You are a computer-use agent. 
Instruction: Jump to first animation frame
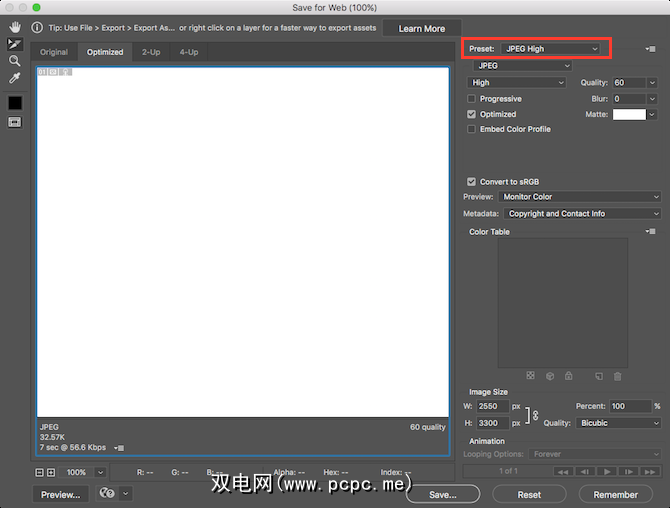(x=563, y=472)
